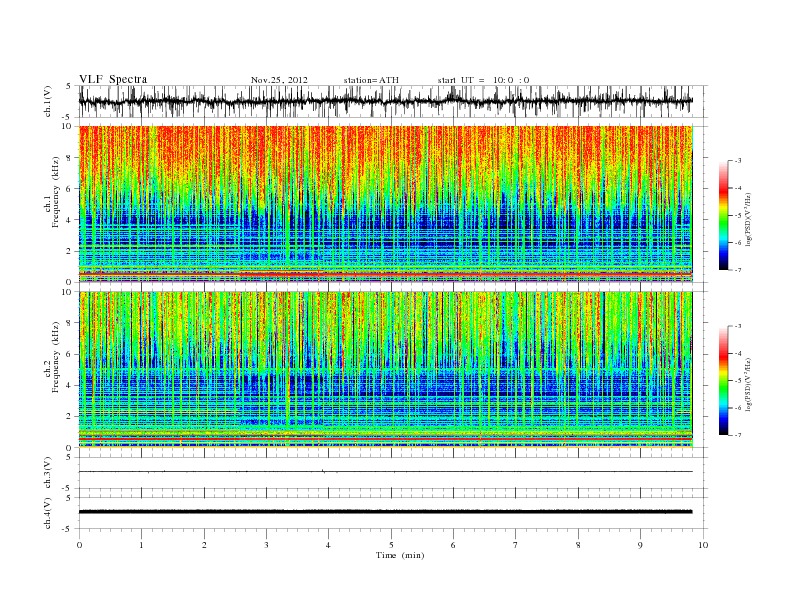
Task: Click the 'start UT = 10:0 :0' text
Action: coord(483,80)
